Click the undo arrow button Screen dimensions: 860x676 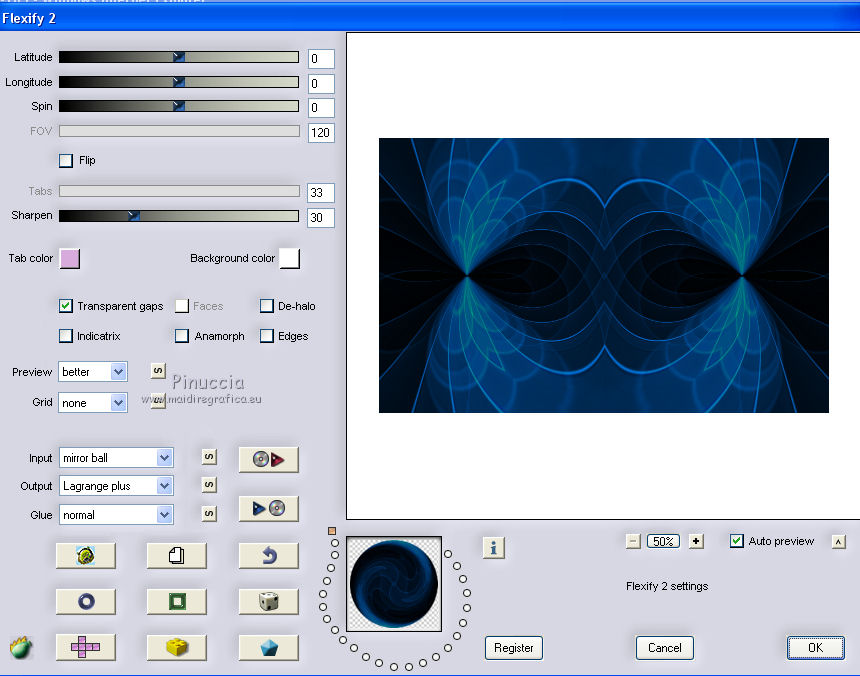[268, 556]
